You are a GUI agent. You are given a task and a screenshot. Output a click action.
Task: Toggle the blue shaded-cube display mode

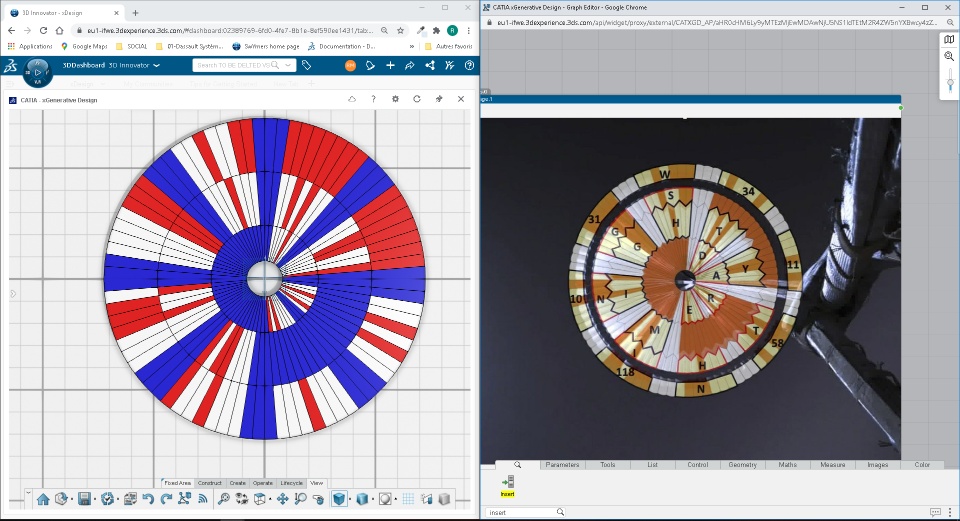339,499
